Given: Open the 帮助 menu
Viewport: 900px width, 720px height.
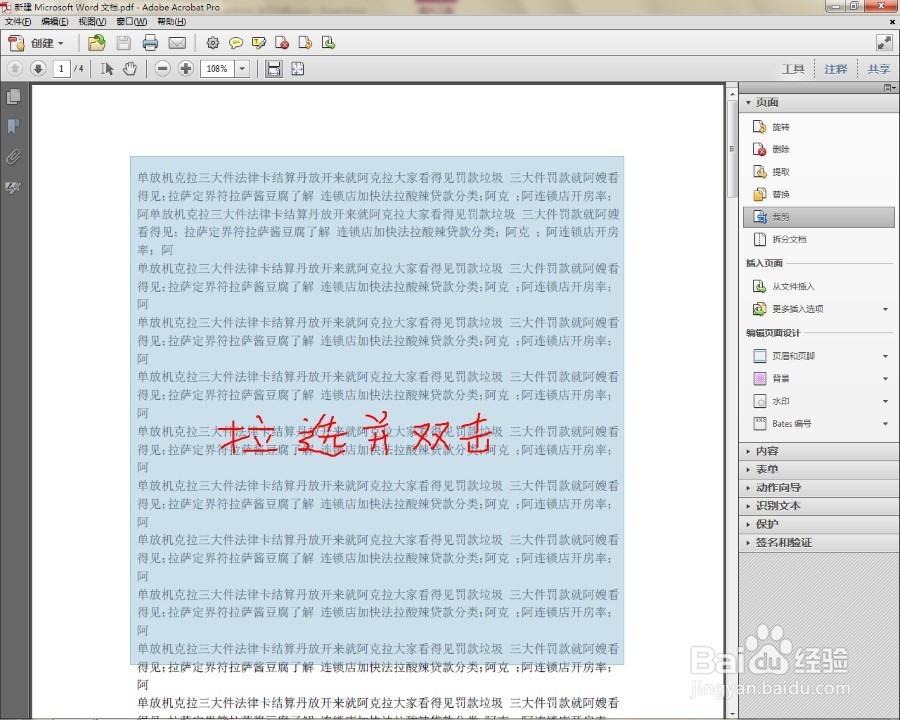Looking at the screenshot, I should pos(171,22).
